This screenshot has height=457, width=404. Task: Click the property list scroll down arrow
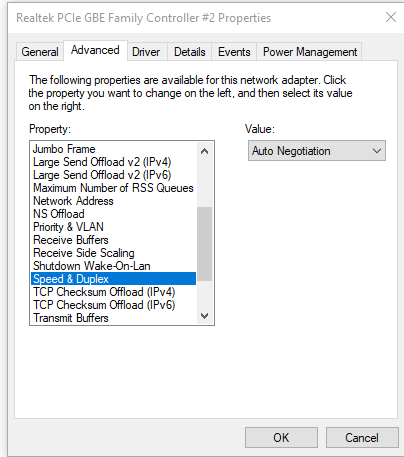205,316
